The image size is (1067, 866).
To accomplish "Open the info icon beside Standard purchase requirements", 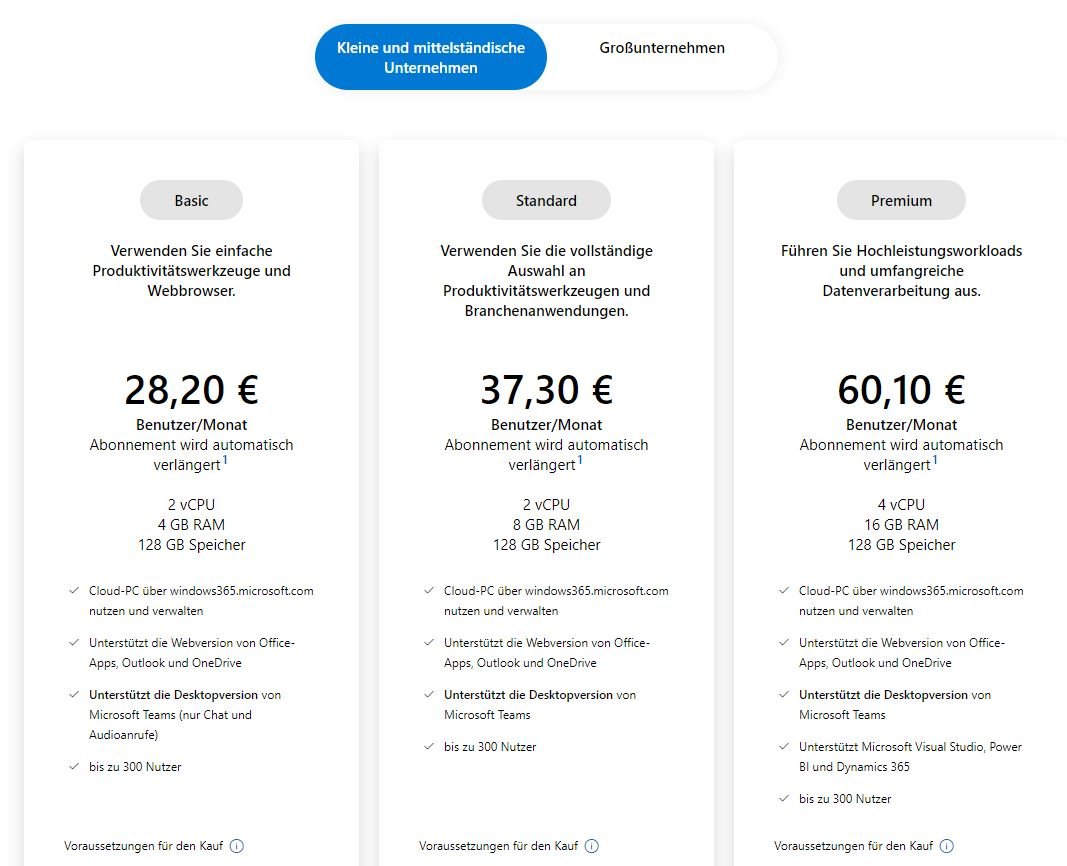I will [593, 845].
